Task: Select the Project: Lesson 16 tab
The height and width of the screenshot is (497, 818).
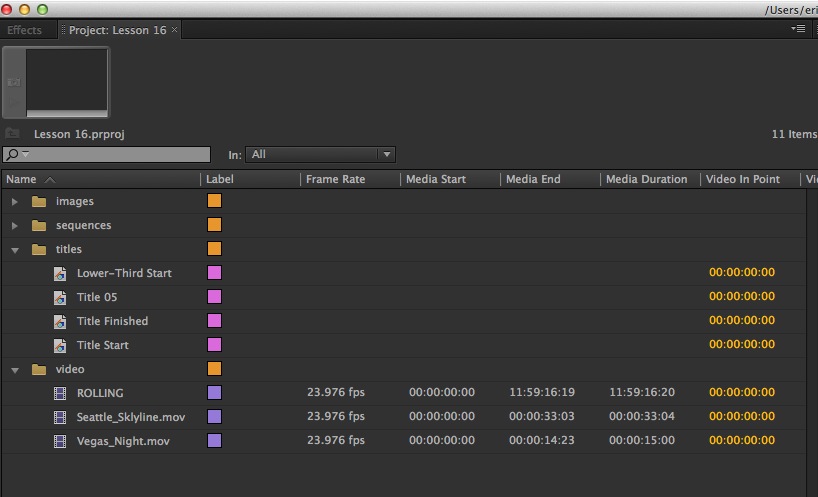Action: click(117, 30)
